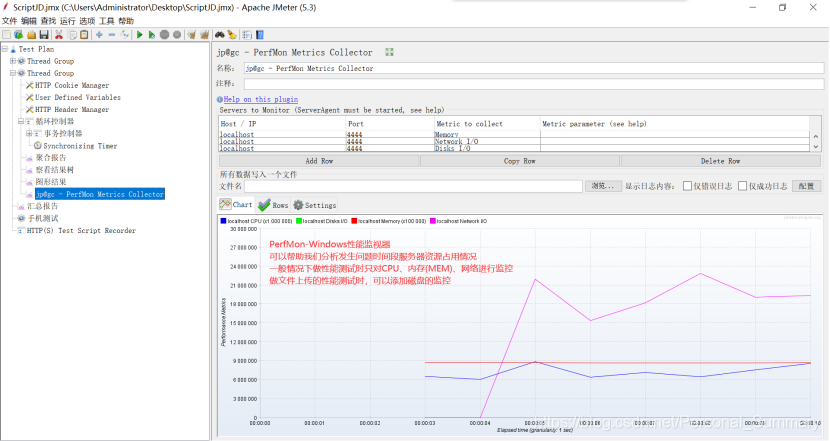Collapse the second Thread Group node
The image size is (830, 441).
pos(13,73)
